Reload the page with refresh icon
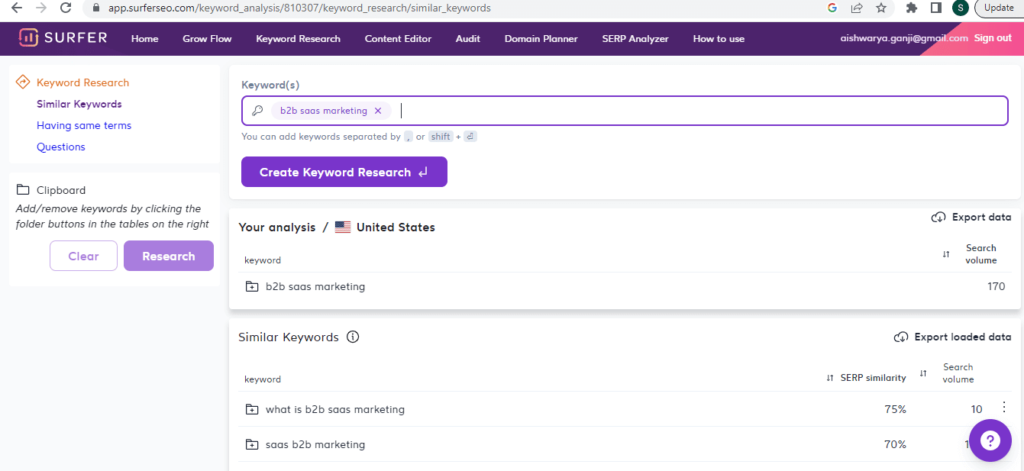The height and width of the screenshot is (471, 1024). (x=65, y=8)
